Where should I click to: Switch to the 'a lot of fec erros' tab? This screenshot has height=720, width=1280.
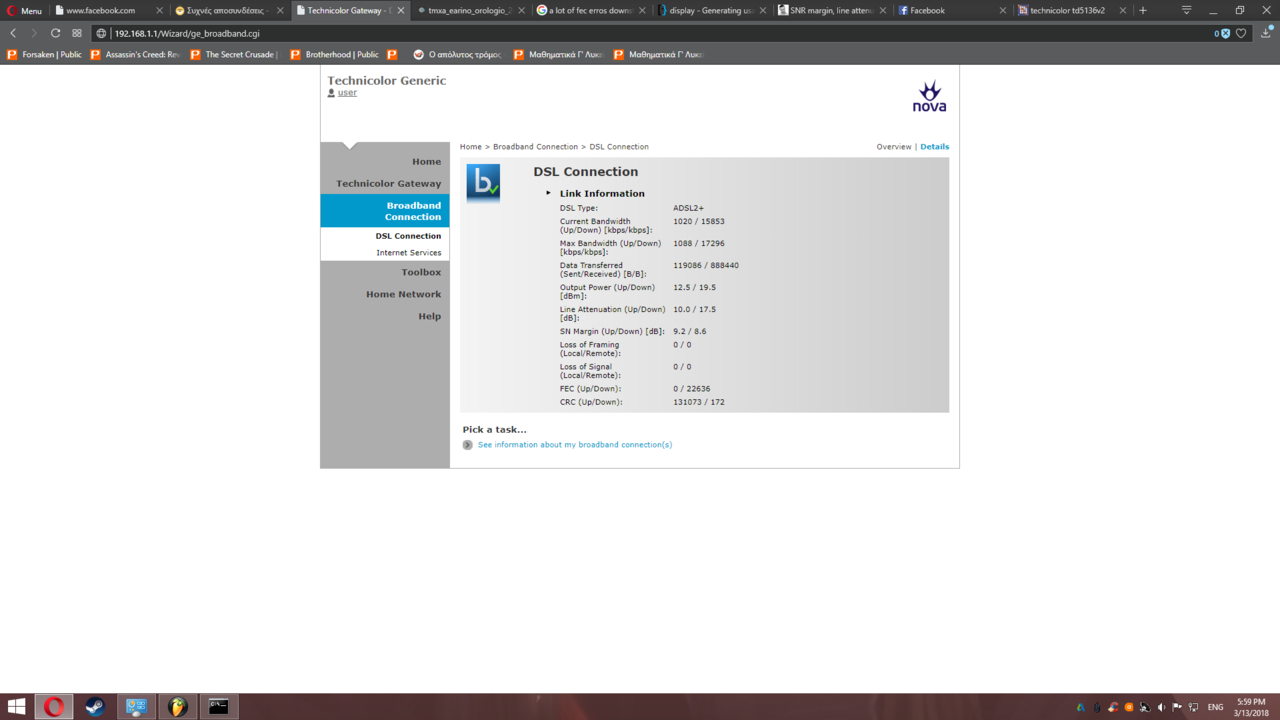pyautogui.click(x=591, y=11)
